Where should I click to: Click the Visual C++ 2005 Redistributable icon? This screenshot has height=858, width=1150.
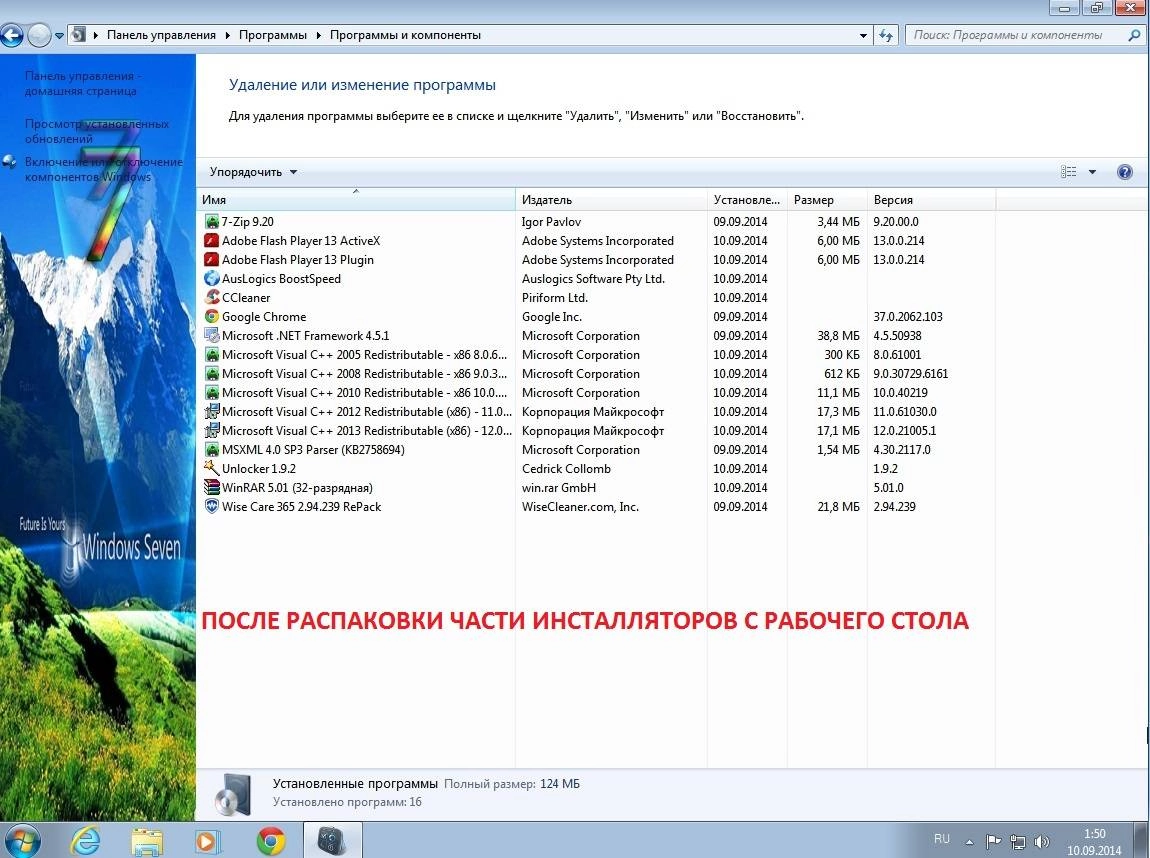211,355
